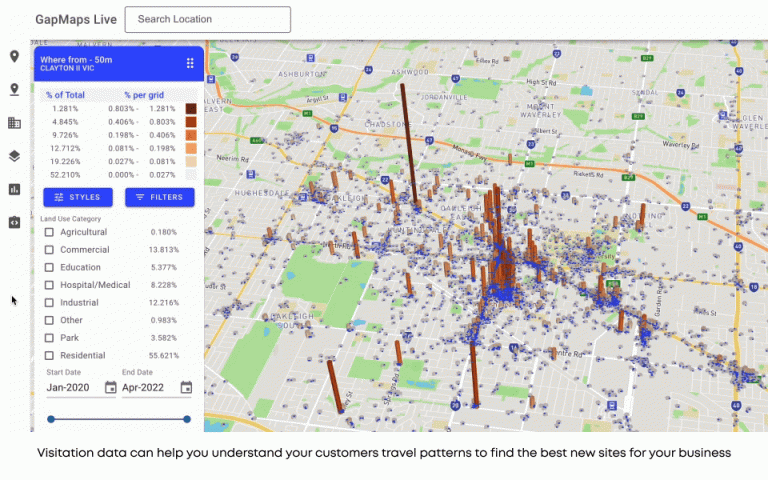Enable the Commercial land use checkbox
Viewport: 768px width, 480px height.
click(x=49, y=250)
